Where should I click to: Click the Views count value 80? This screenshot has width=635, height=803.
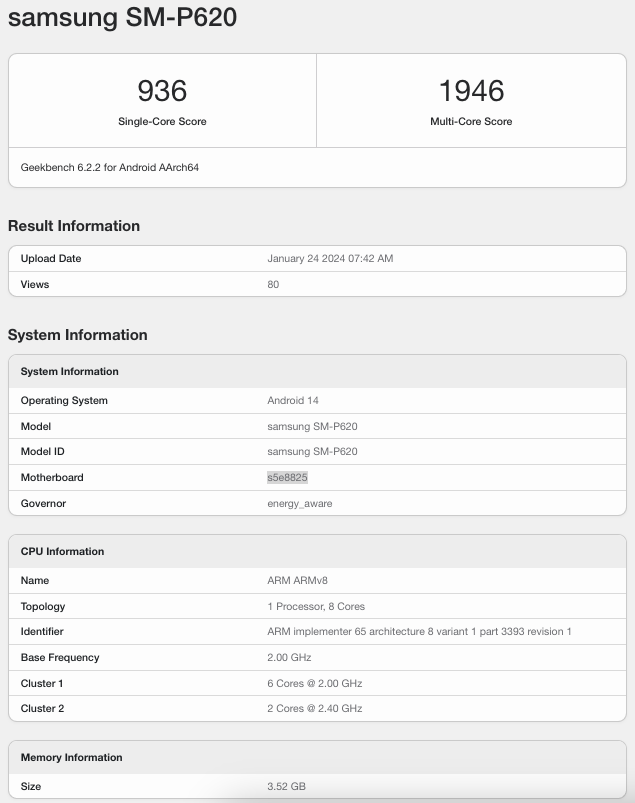point(273,284)
